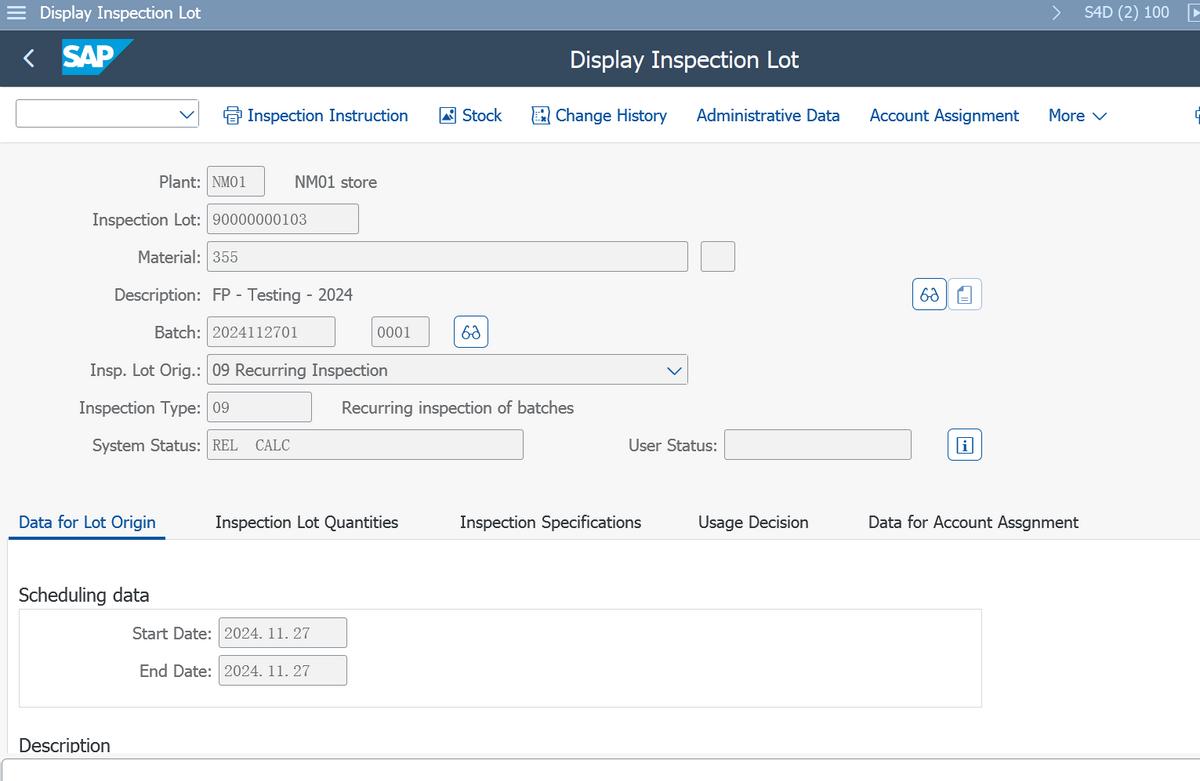Click the glasses icon next to Description
1200x781 pixels.
[929, 295]
